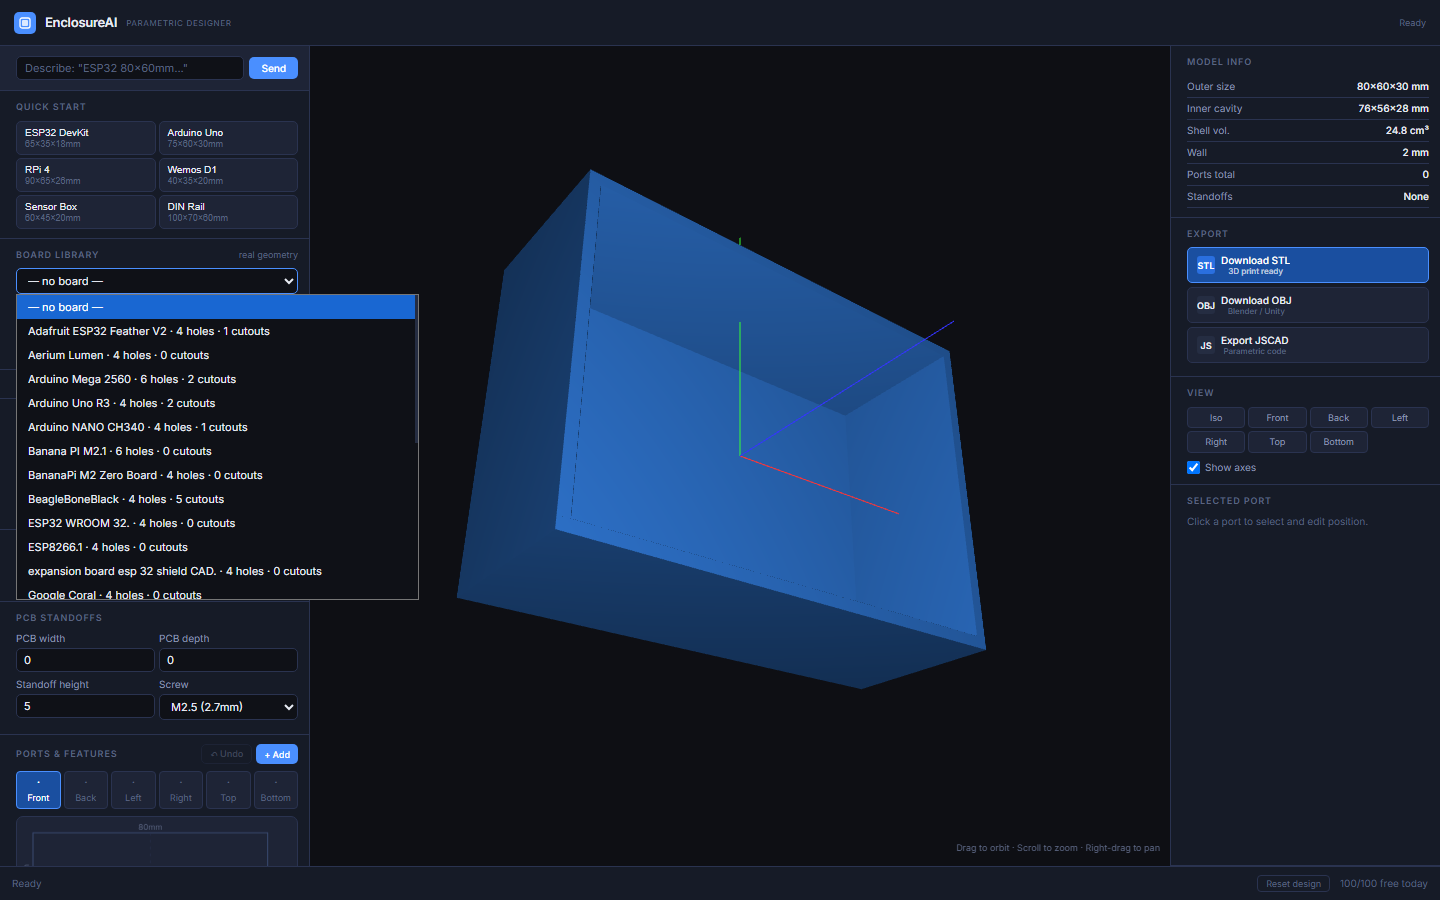
Task: Click the EnclosureAI logo icon
Action: point(25,22)
